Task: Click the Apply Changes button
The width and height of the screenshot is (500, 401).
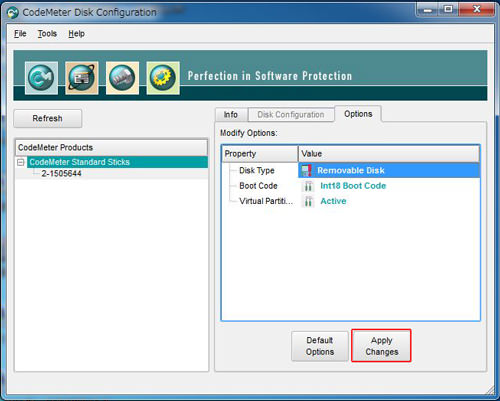Action: [381, 346]
